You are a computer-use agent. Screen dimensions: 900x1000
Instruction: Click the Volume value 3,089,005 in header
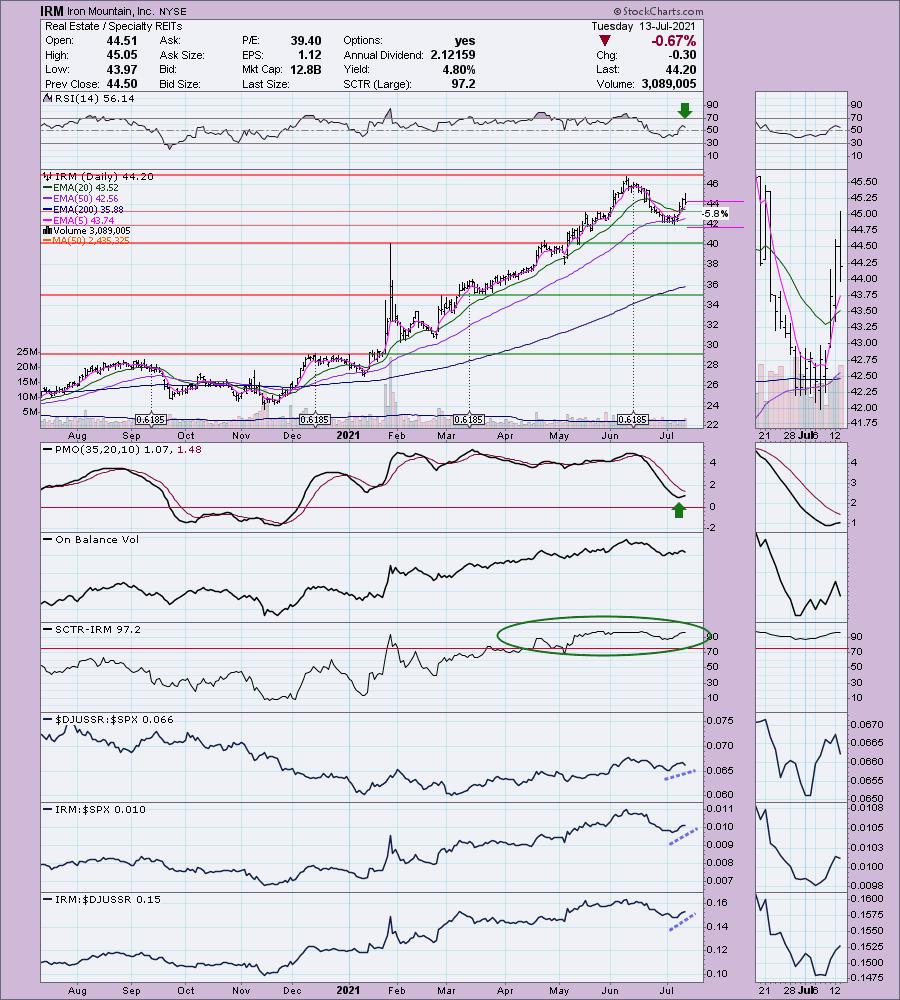[x=668, y=84]
